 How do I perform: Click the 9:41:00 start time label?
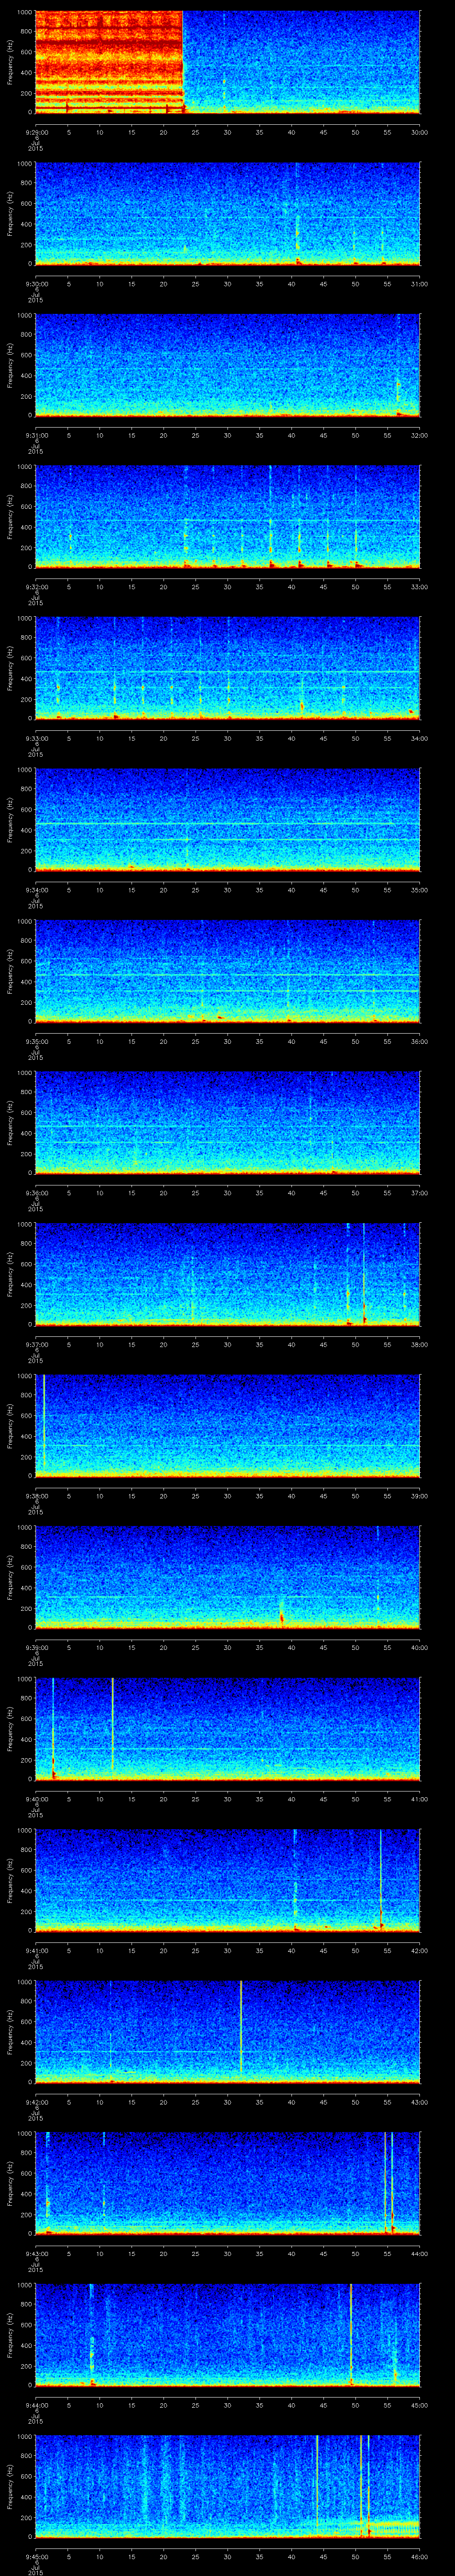point(36,1950)
